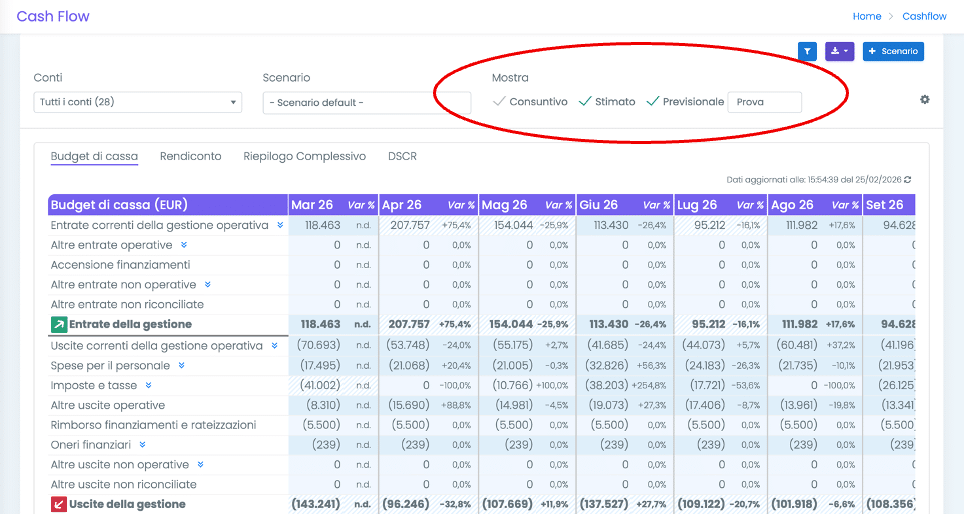964x514 pixels.
Task: Click the blue filter funnel icon
Action: point(807,51)
